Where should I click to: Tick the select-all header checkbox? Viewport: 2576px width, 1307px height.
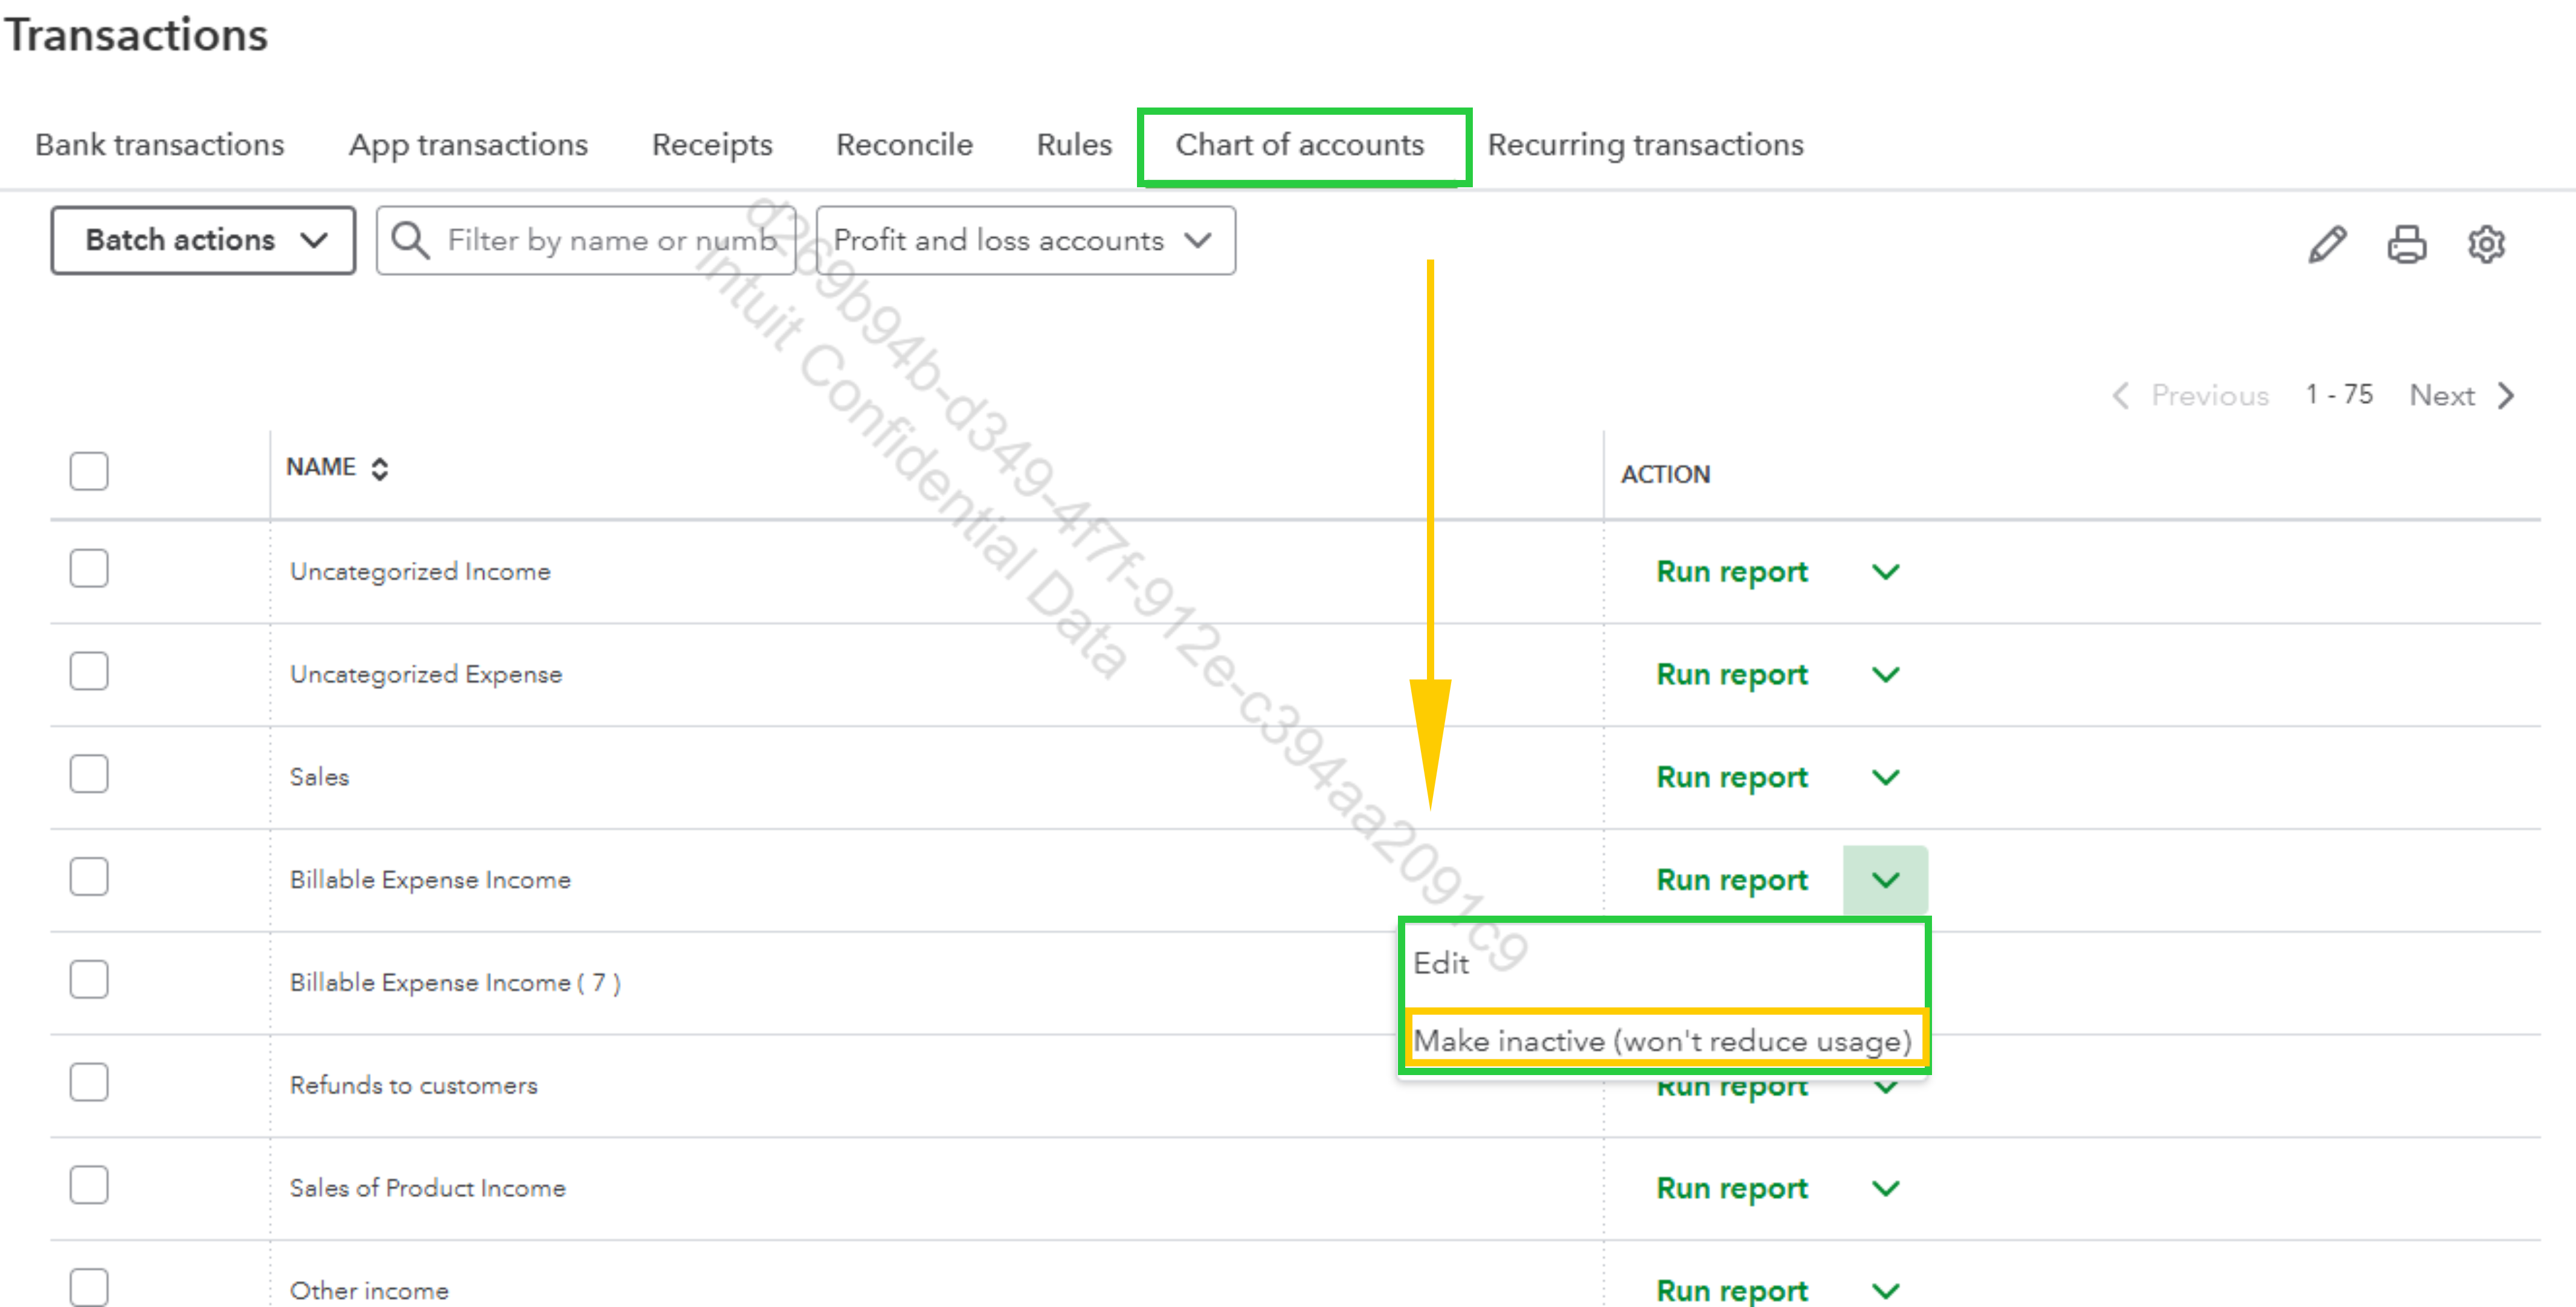pyautogui.click(x=89, y=471)
